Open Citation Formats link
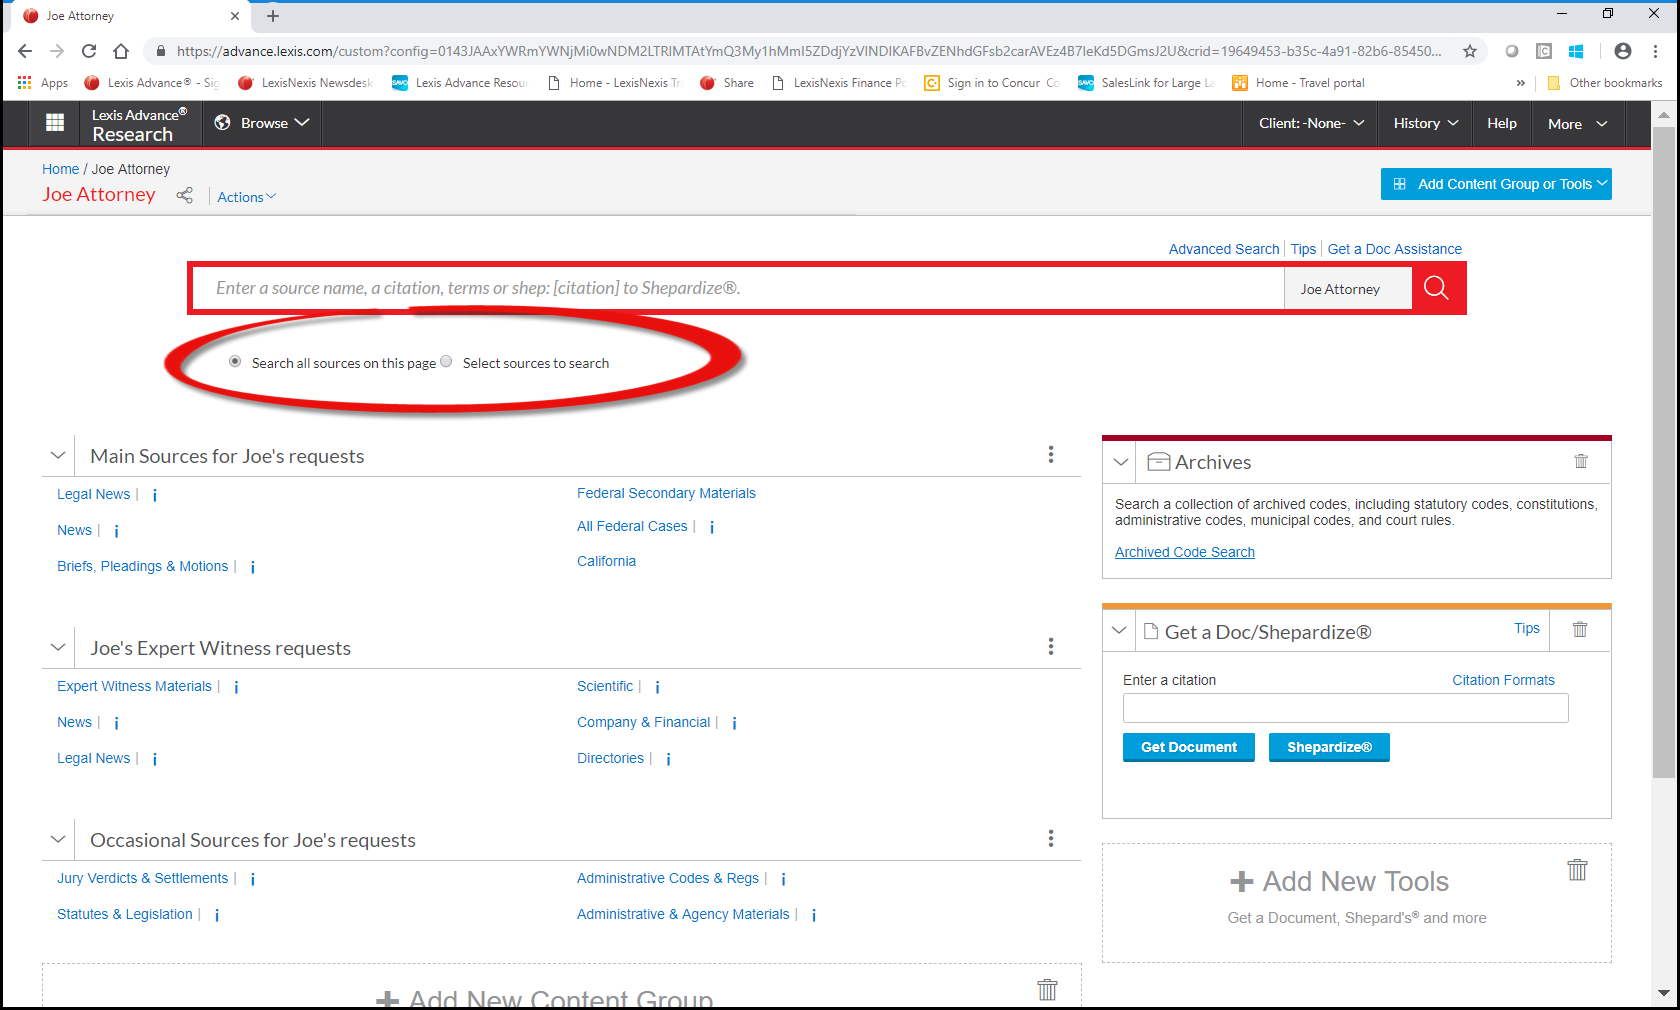The height and width of the screenshot is (1010, 1680). (1503, 680)
